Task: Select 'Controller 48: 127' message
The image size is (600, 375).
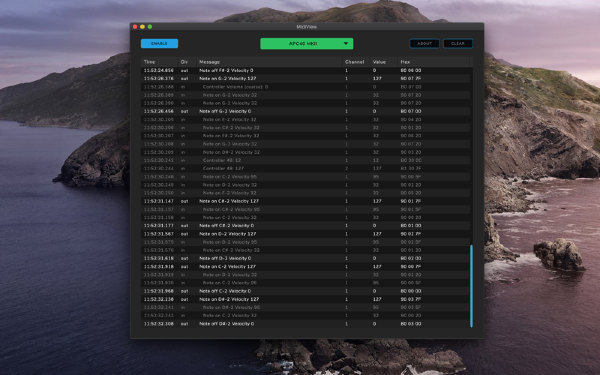Action: [223, 168]
